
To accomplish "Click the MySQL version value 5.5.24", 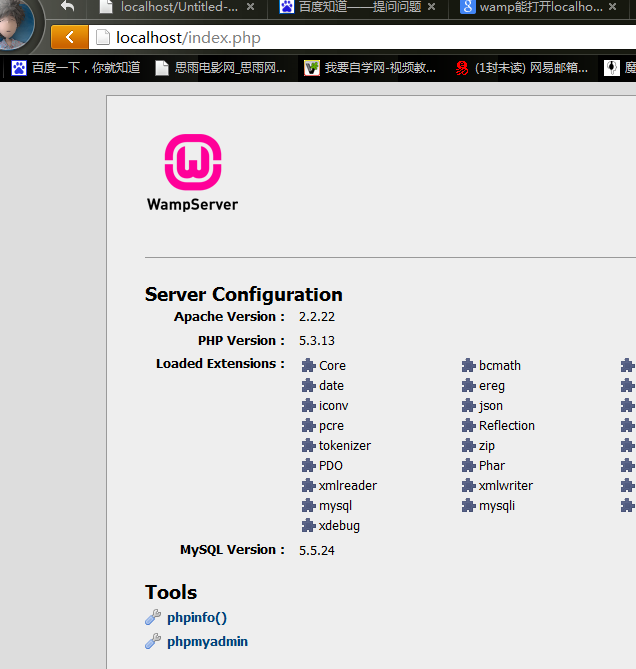I will click(x=317, y=550).
